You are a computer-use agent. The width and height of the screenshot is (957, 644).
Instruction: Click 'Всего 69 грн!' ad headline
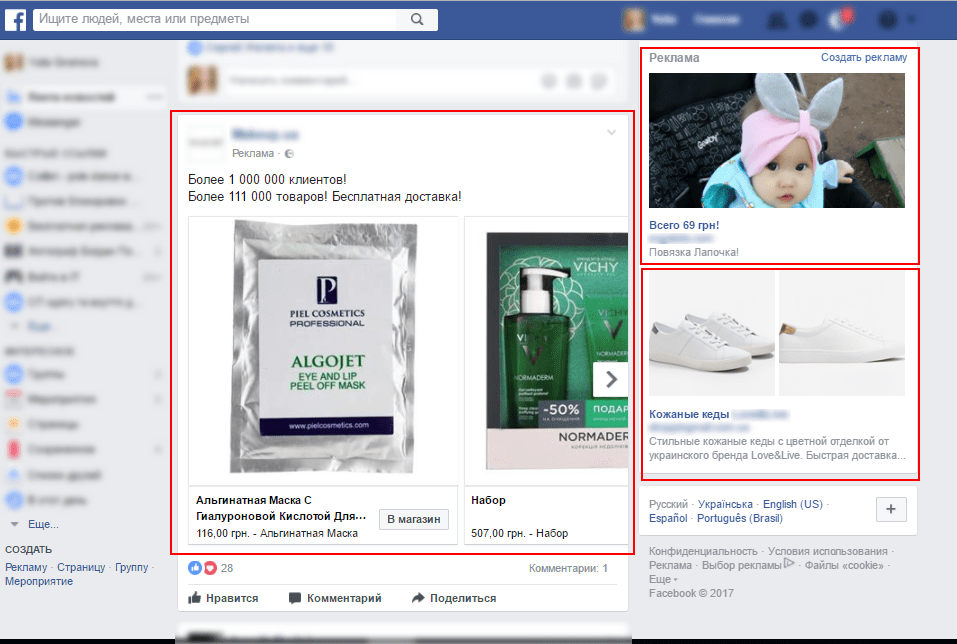684,225
